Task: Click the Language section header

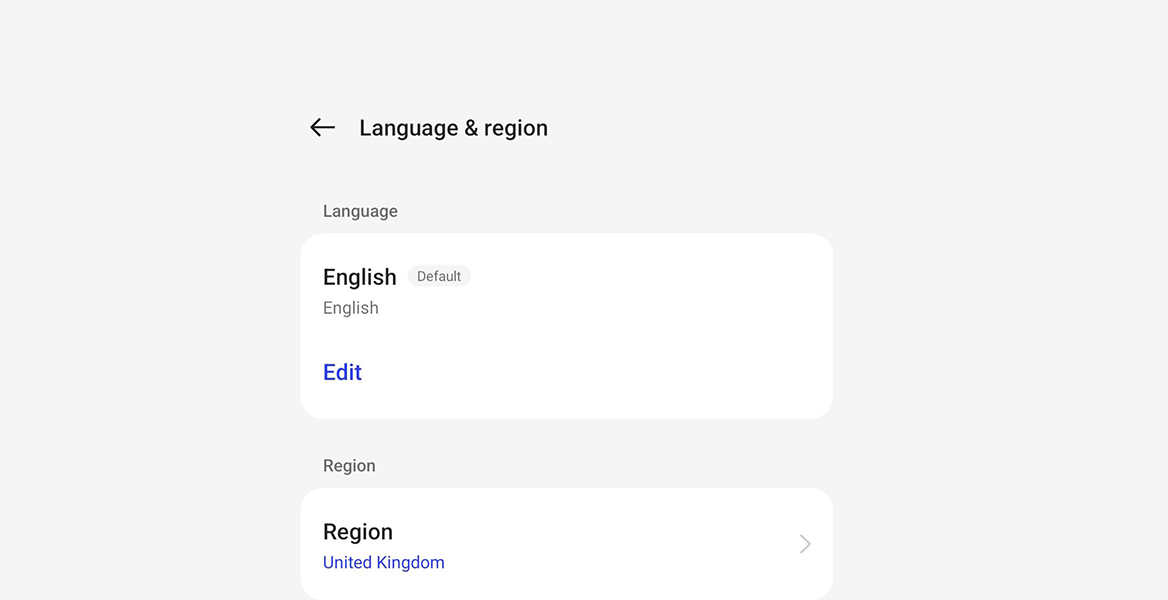Action: tap(360, 211)
